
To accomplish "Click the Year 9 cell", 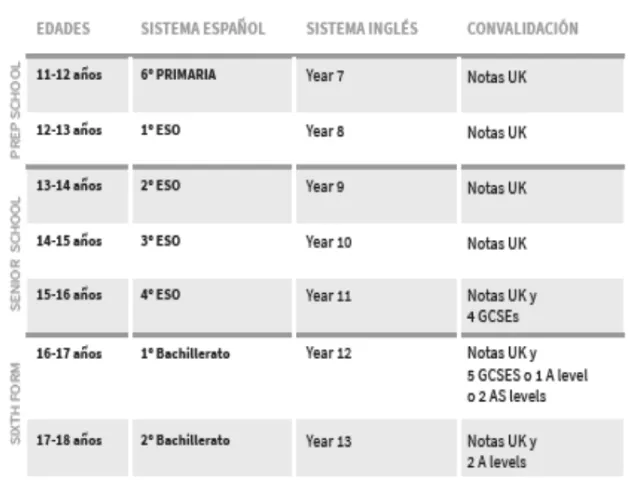I will pos(325,186).
